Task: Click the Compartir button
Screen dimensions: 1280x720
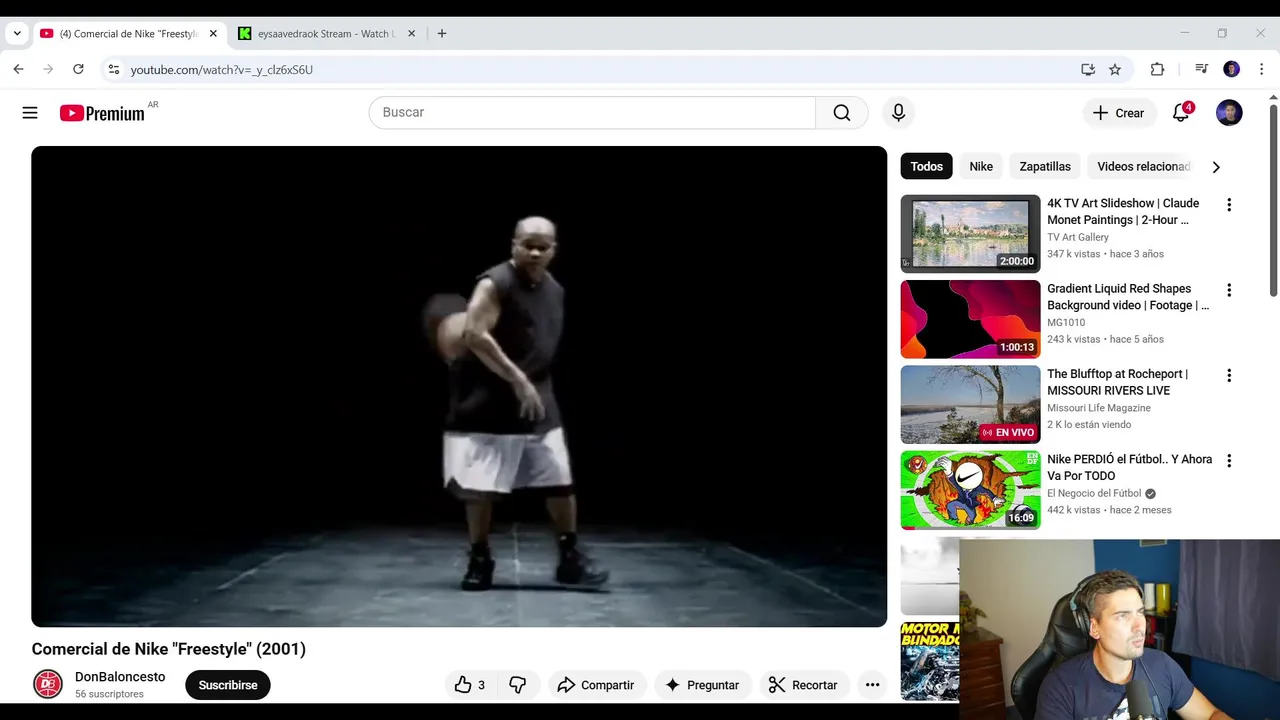Action: (596, 685)
